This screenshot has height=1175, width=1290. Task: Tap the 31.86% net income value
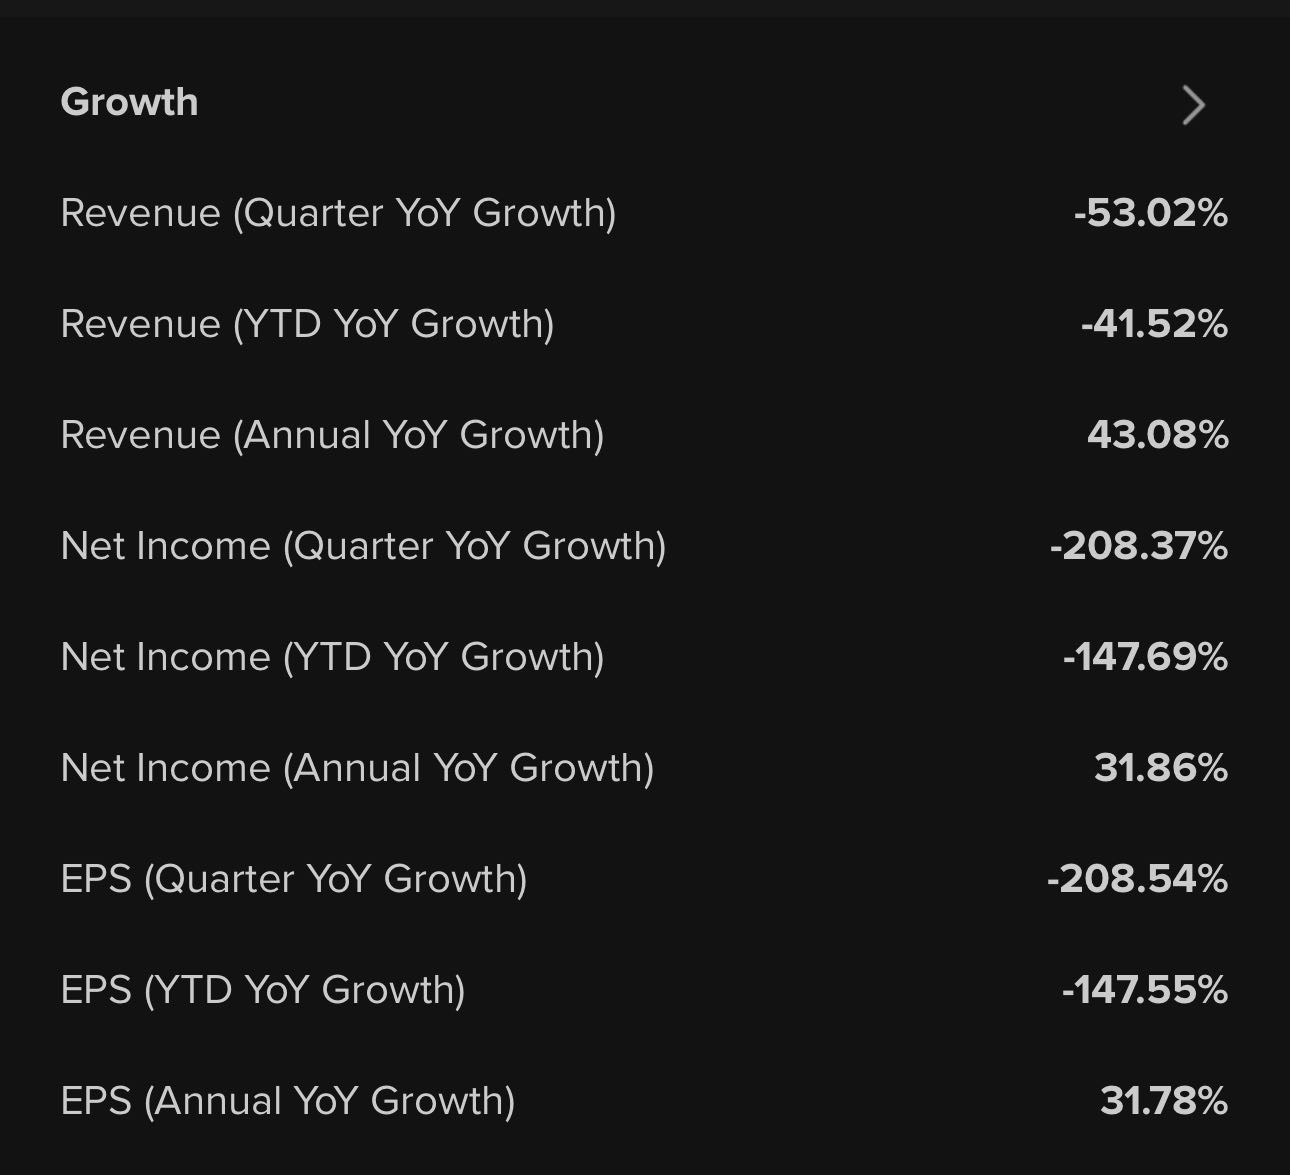pyautogui.click(x=1160, y=768)
